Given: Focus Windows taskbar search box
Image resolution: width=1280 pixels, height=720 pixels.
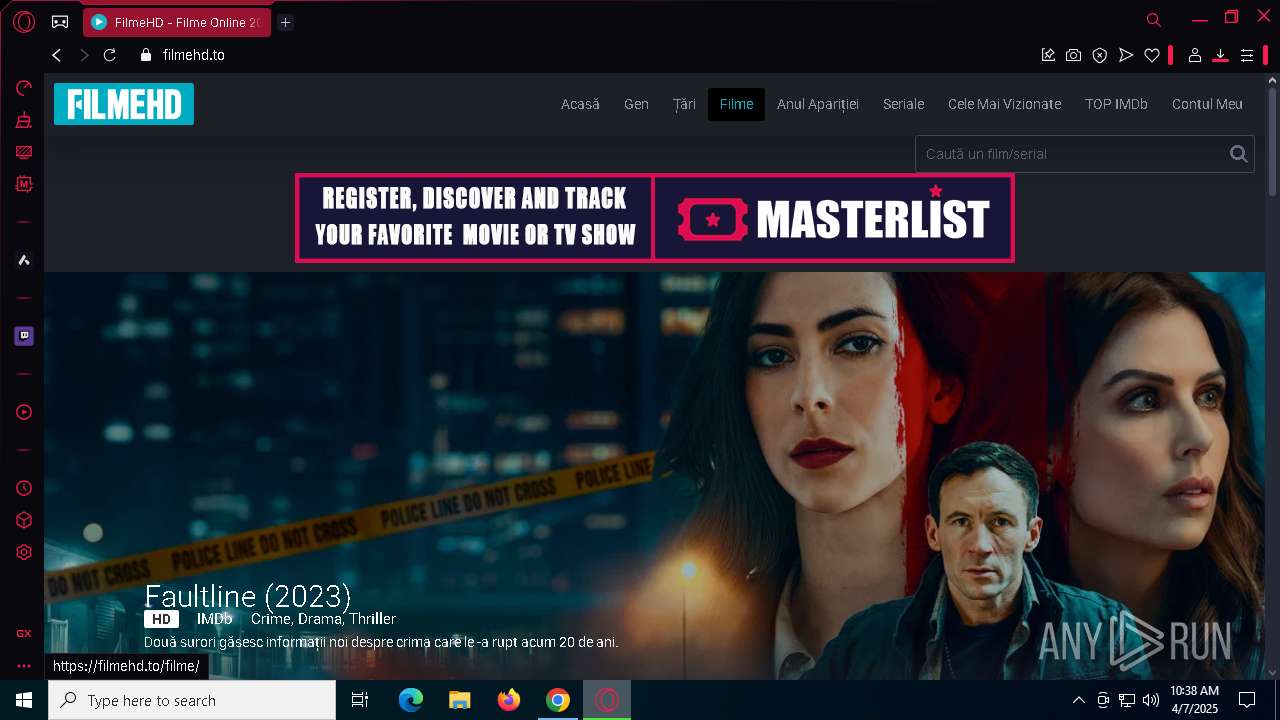Looking at the screenshot, I should tap(192, 700).
